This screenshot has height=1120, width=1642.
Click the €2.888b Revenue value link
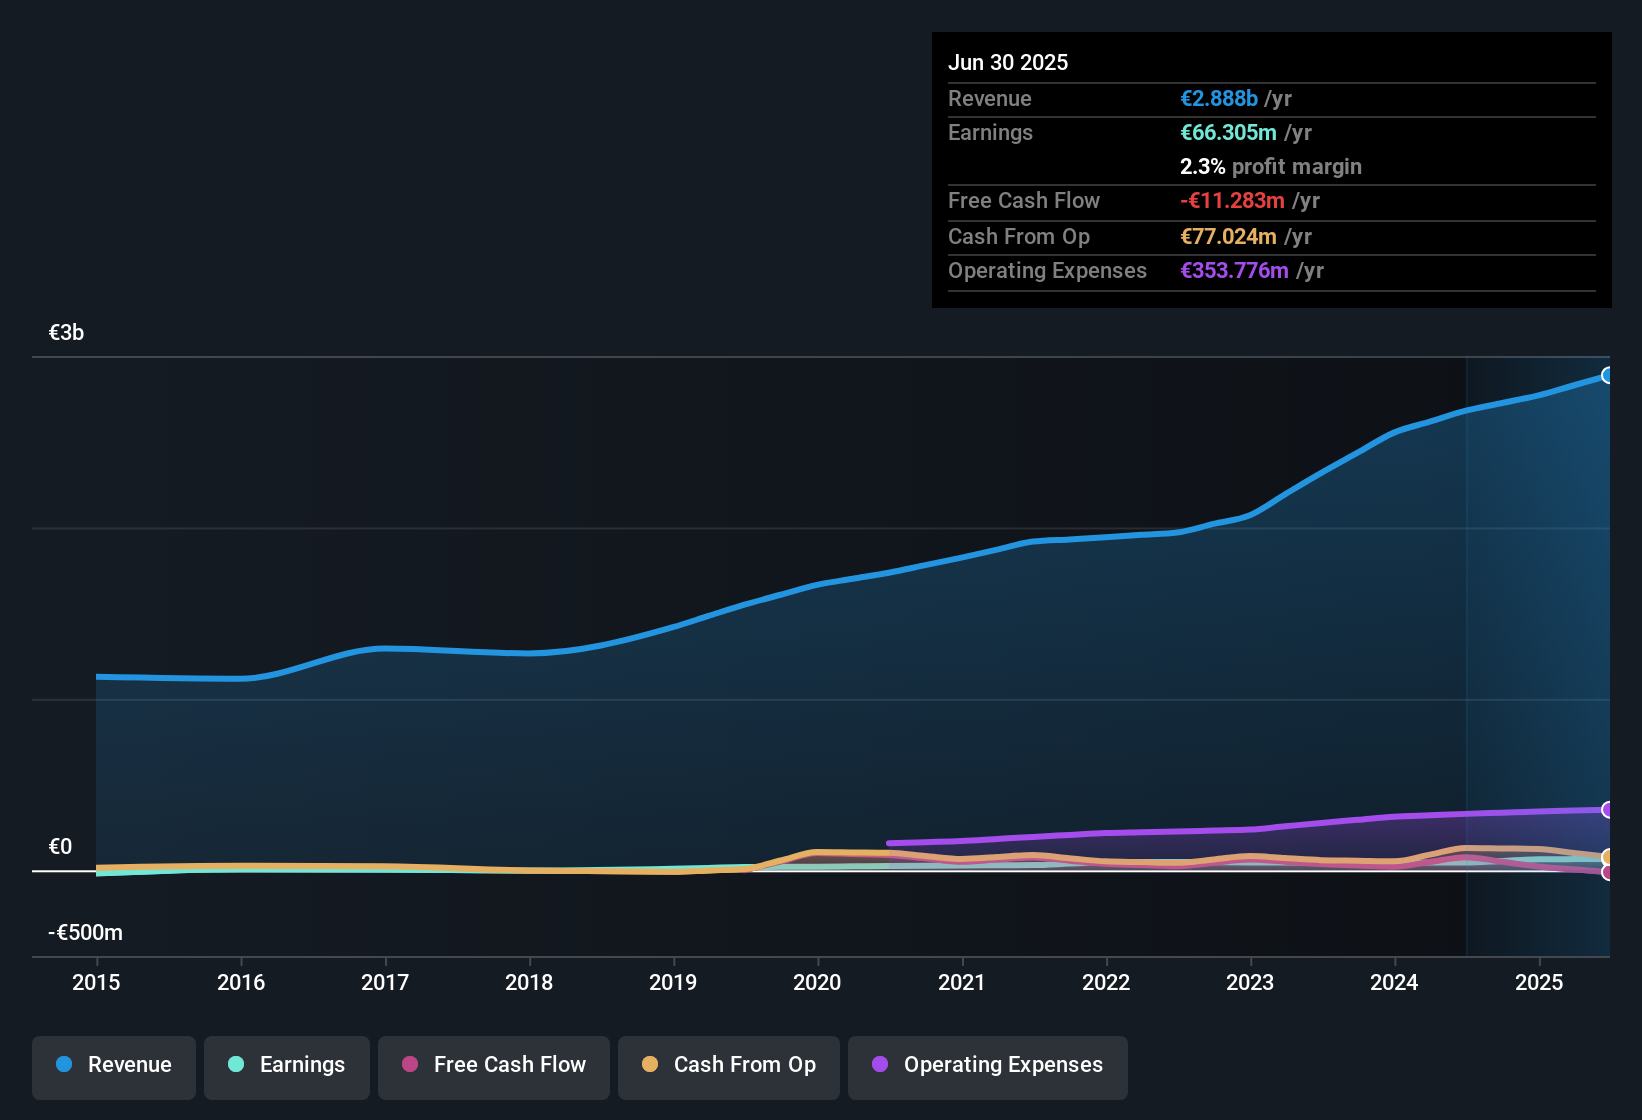1218,98
